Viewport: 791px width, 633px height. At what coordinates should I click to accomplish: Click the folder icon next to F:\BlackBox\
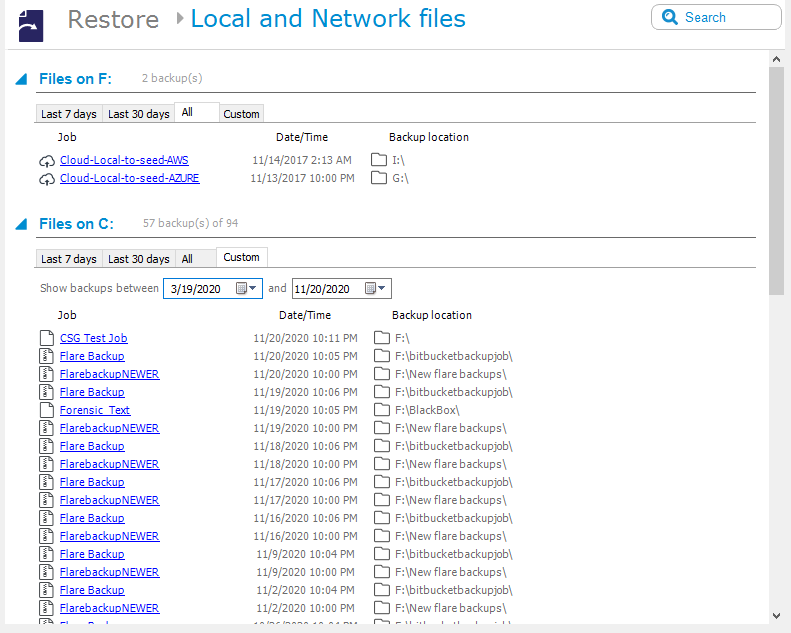point(381,410)
